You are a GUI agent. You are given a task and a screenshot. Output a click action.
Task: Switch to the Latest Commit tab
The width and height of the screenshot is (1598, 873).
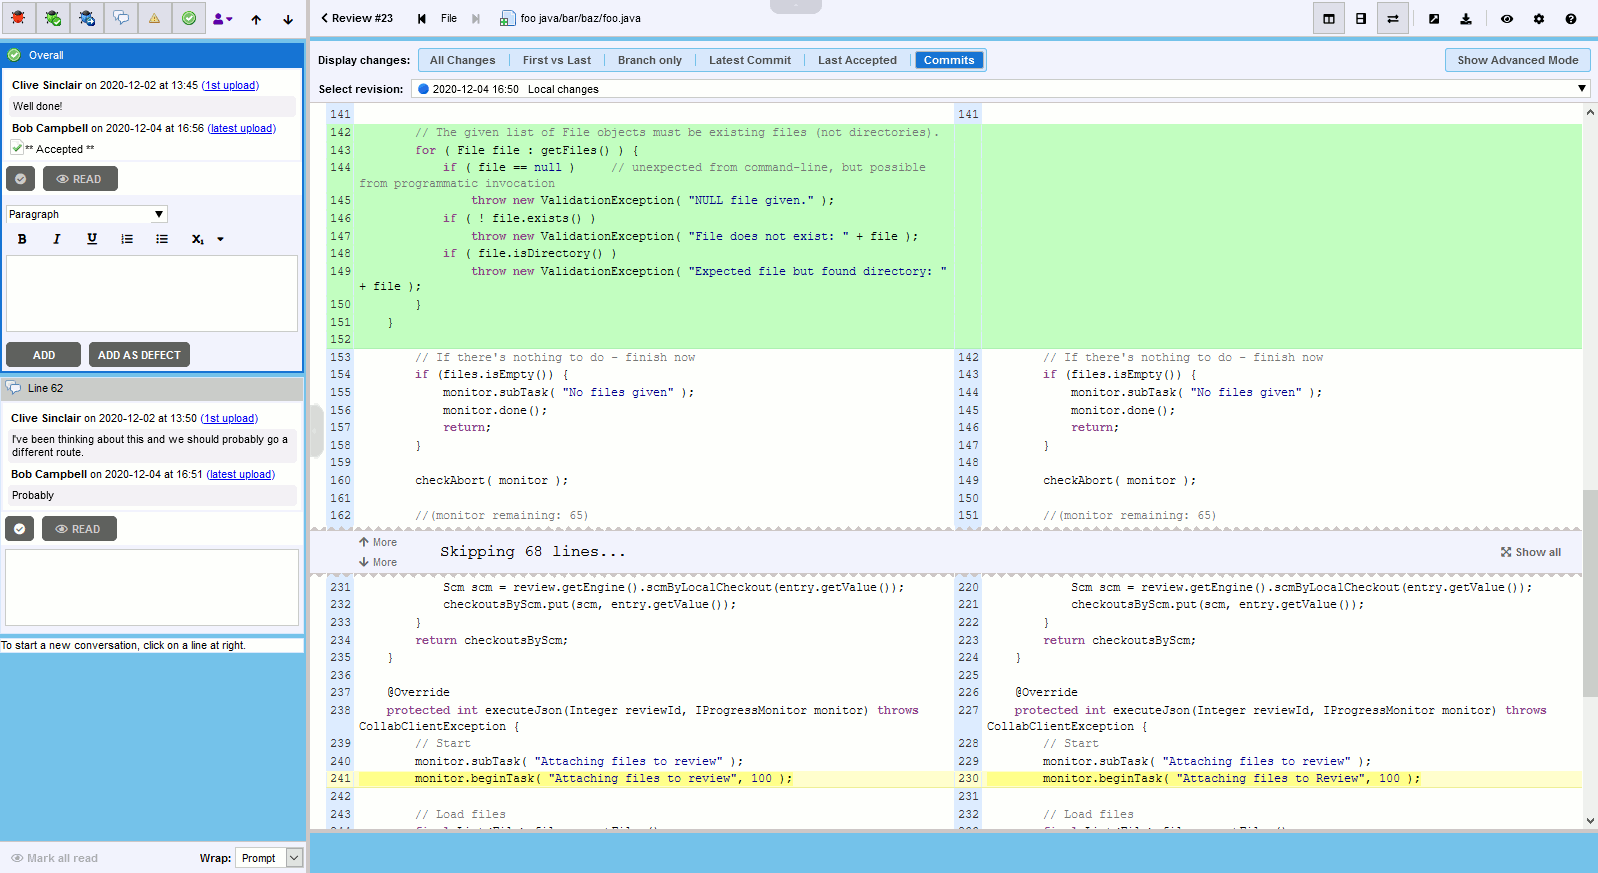(x=749, y=60)
